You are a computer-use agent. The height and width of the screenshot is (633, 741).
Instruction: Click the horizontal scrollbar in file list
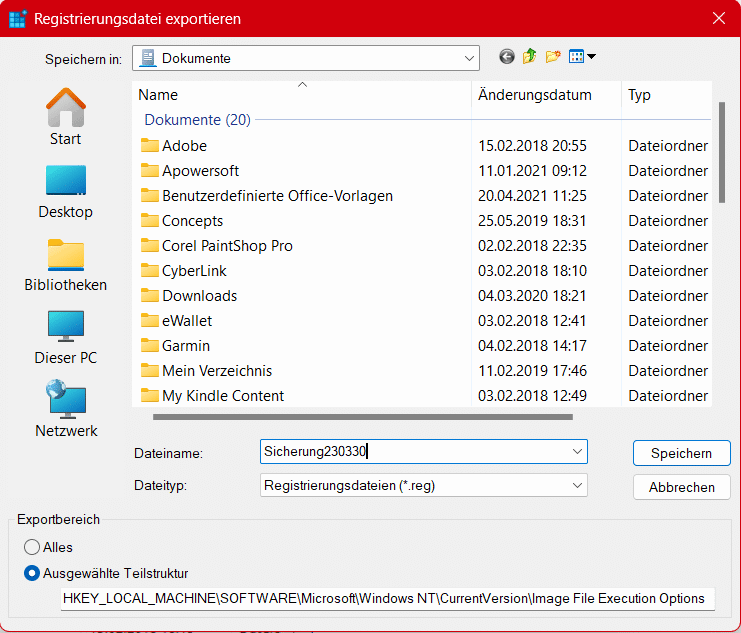tap(362, 416)
